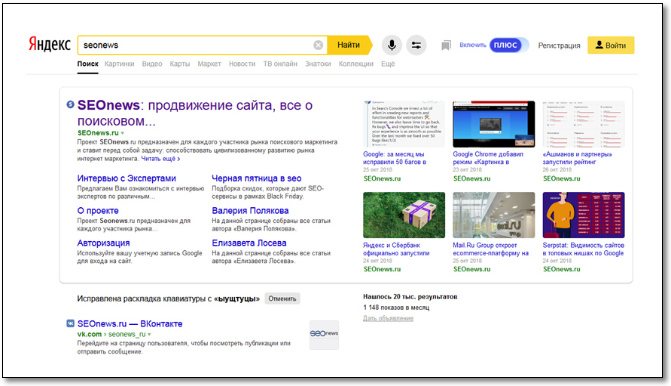Viewport: 671px width, 386px height.
Task: Open the SEOnews.ru — ВКонтакте result
Action: pyautogui.click(x=130, y=324)
